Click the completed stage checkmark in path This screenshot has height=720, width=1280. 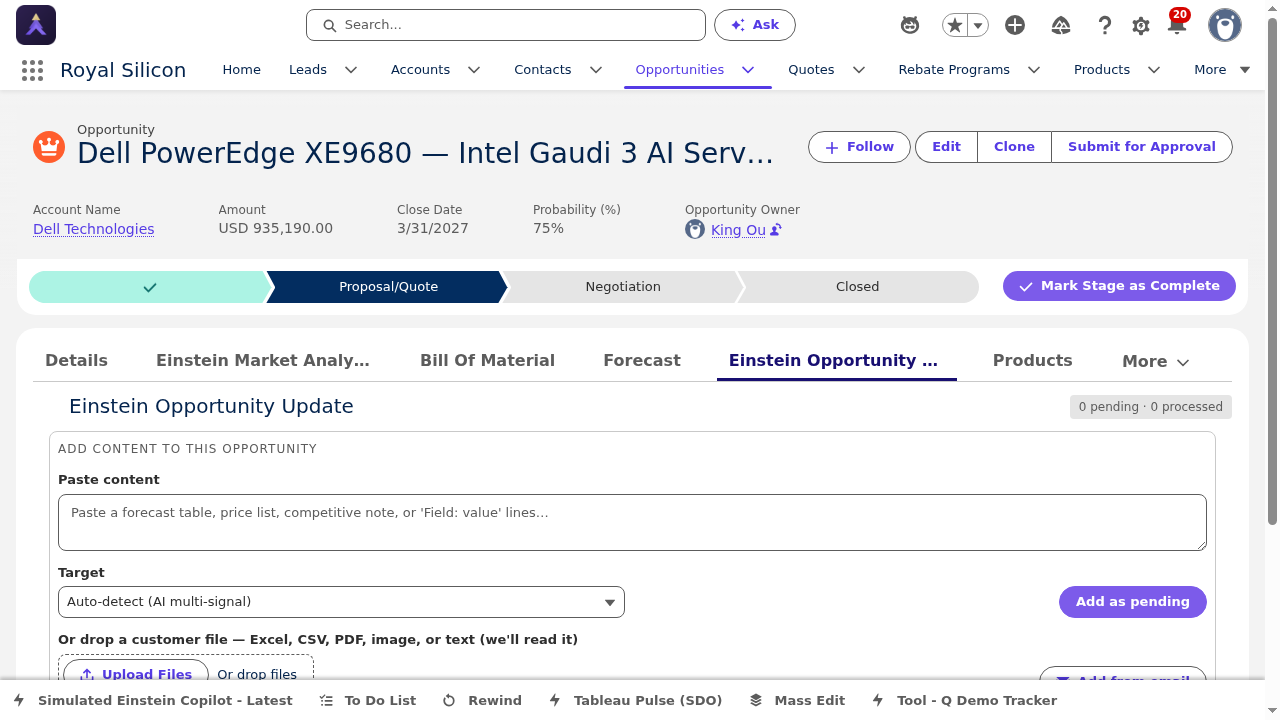(x=150, y=287)
